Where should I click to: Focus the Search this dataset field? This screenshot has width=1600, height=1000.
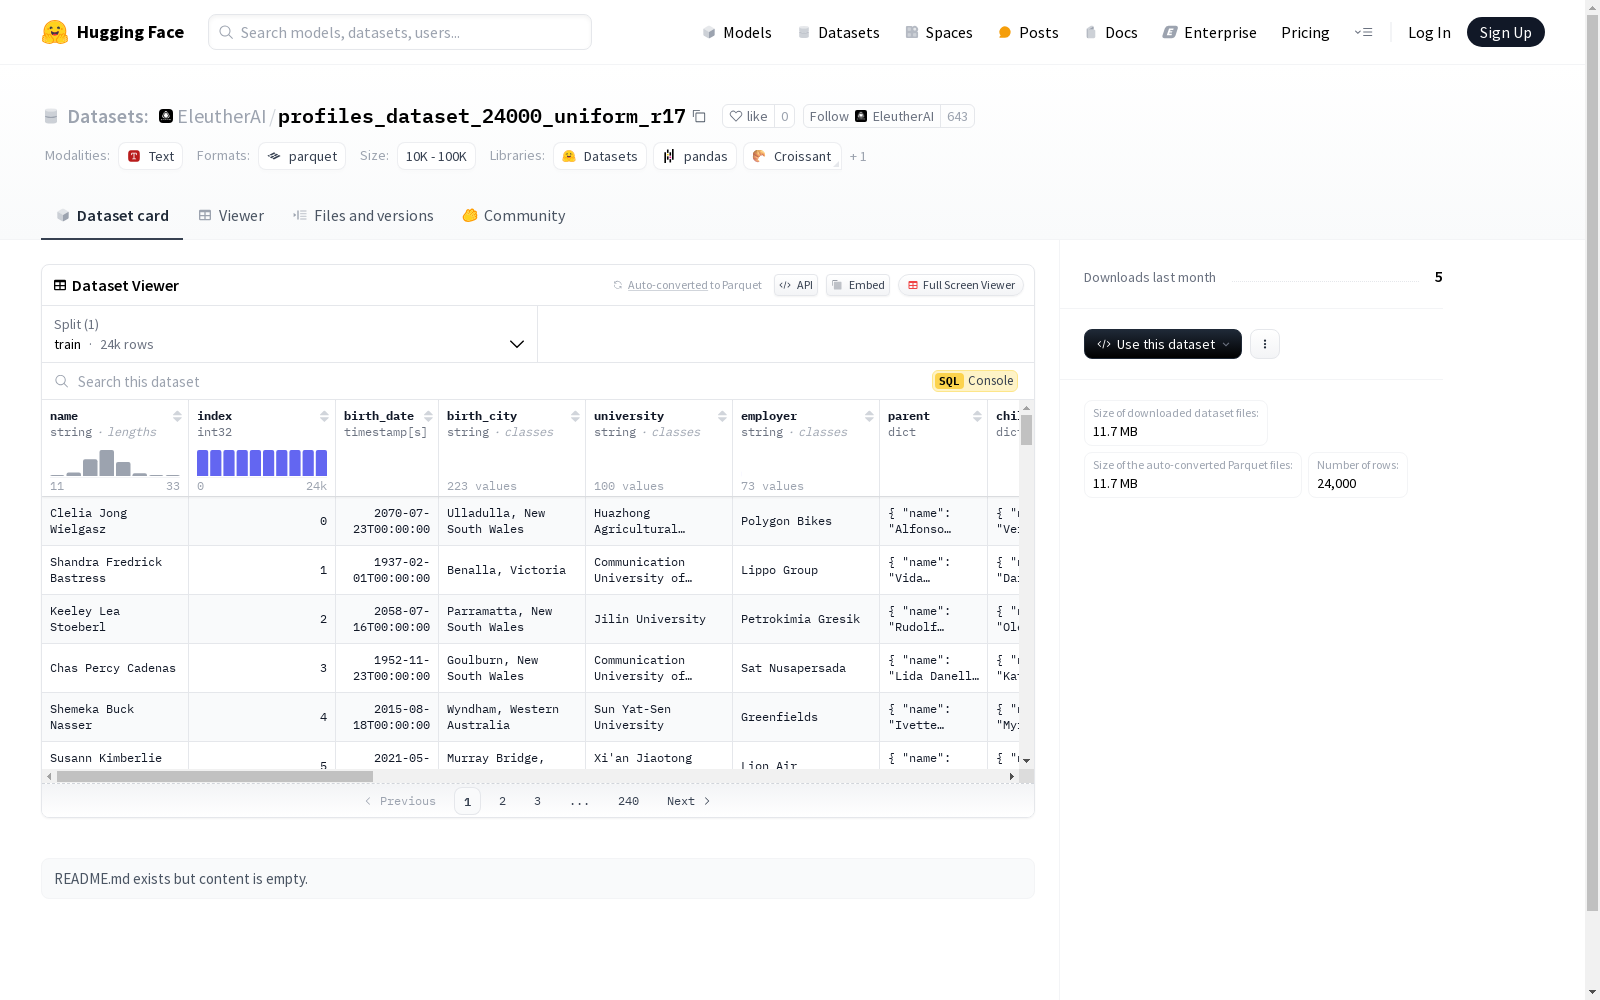click(490, 381)
